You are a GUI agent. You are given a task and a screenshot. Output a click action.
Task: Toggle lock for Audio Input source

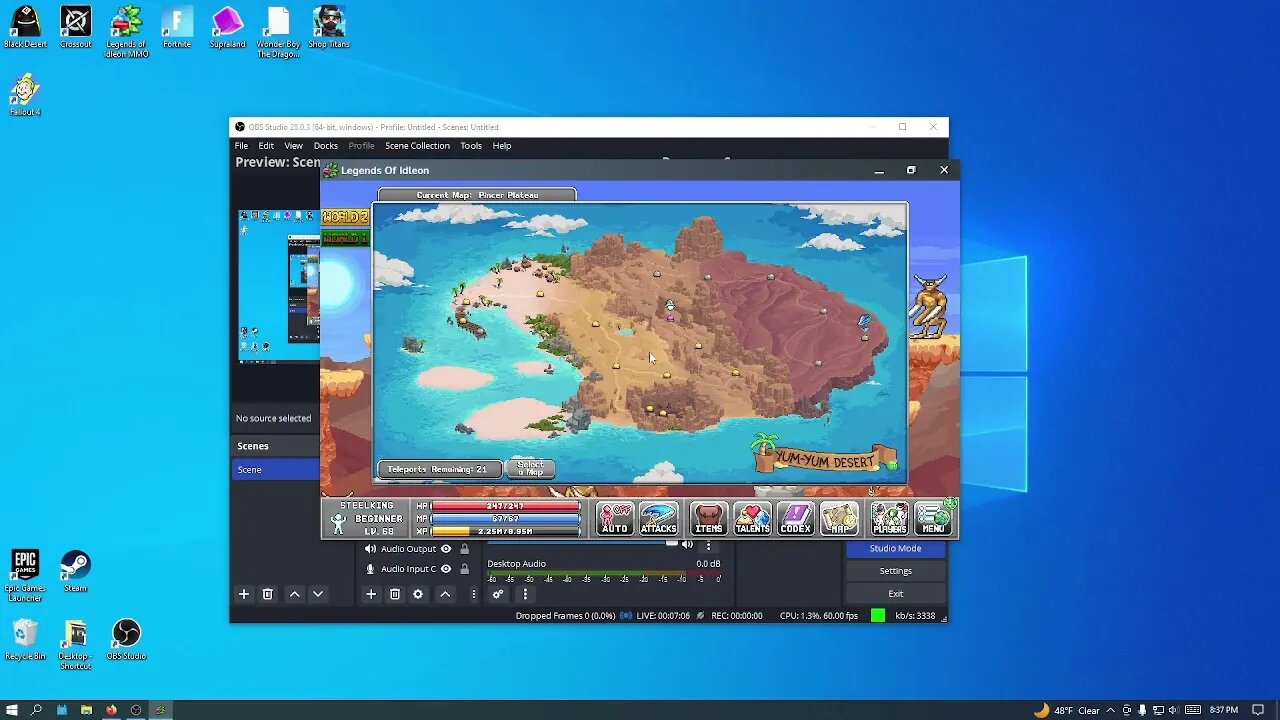[464, 569]
